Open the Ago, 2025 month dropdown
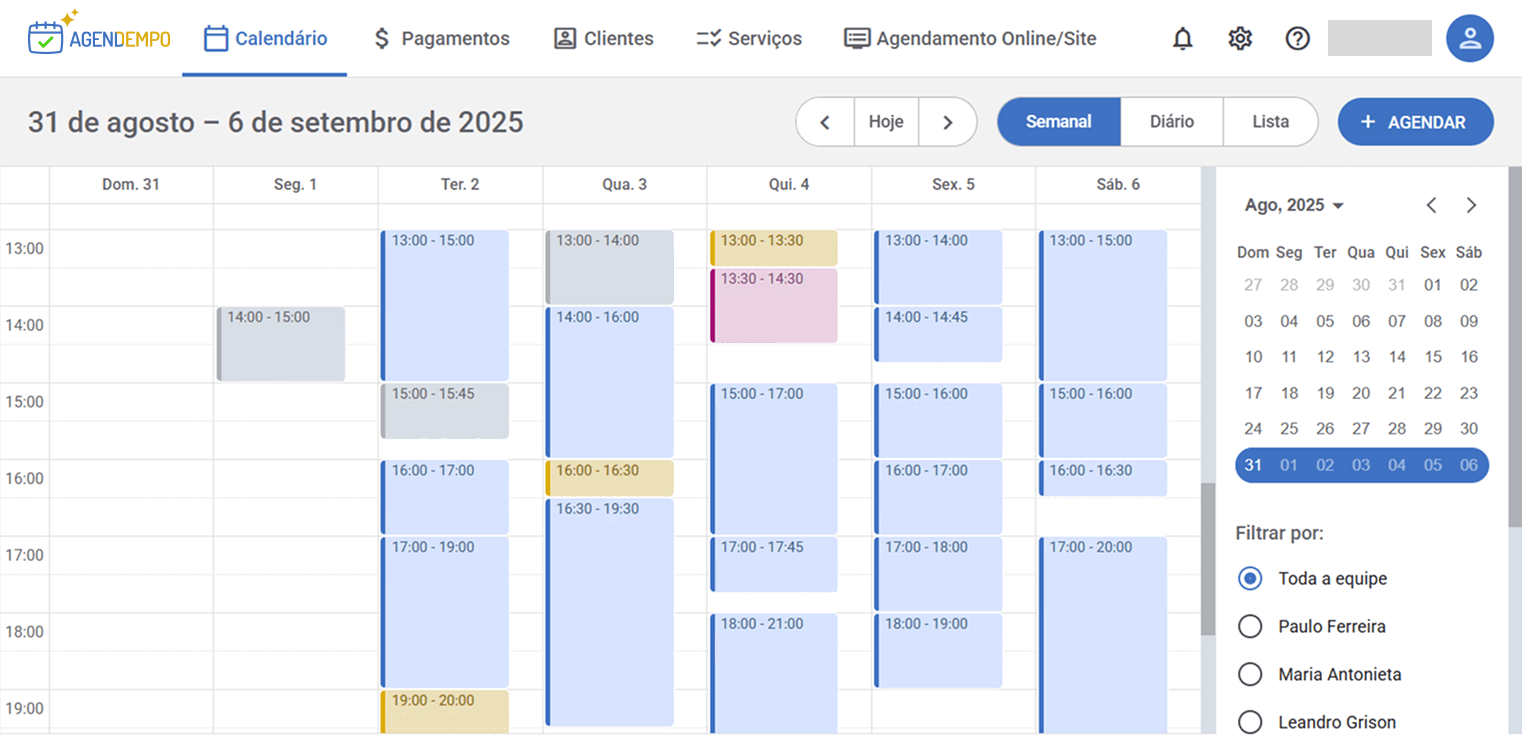This screenshot has height=736, width=1522. 1294,204
